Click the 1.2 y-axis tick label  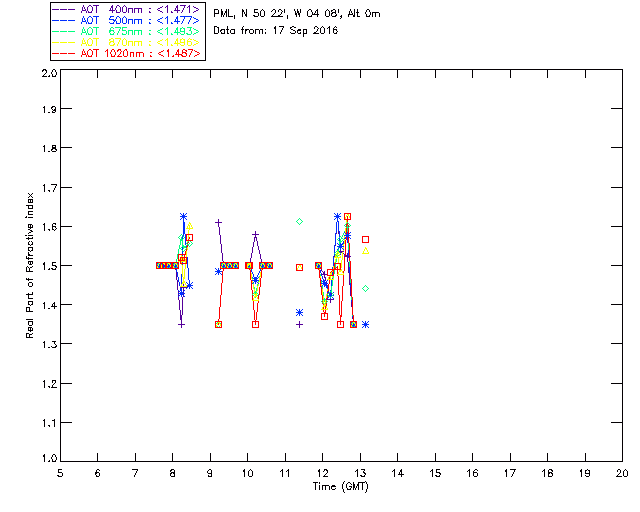49,384
